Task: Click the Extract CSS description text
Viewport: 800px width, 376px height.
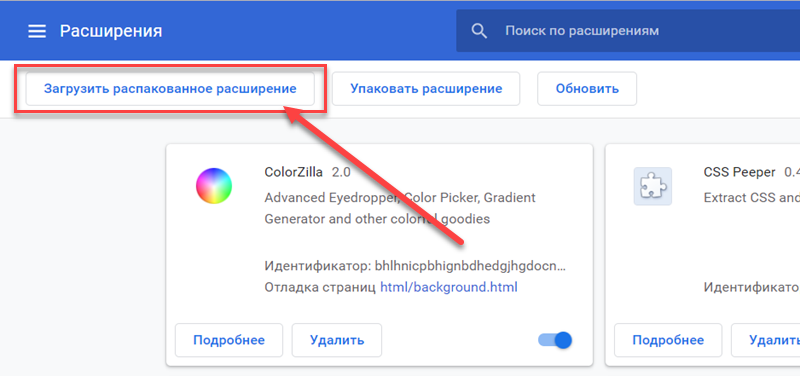Action: (751, 197)
